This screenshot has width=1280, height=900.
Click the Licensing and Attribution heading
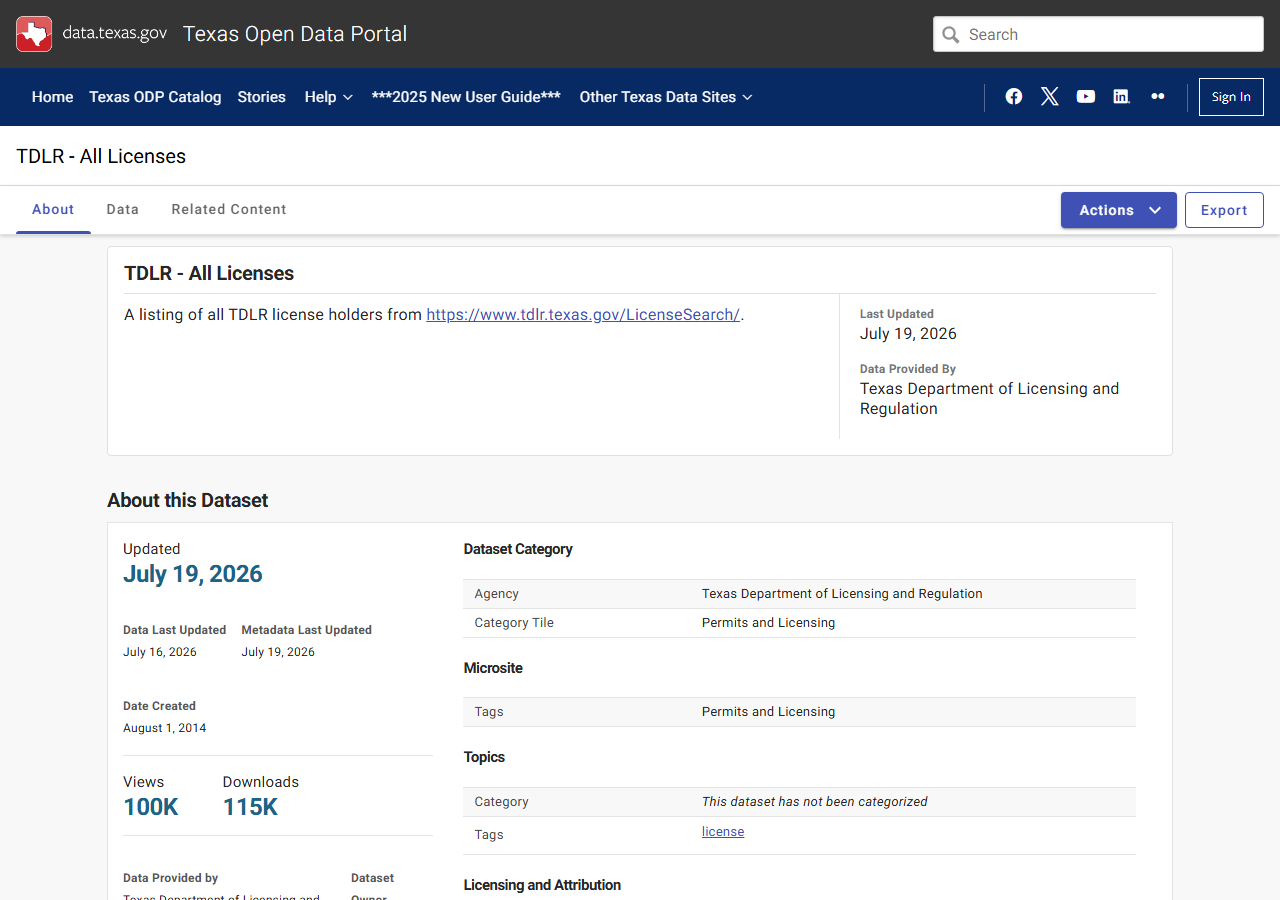pos(542,885)
